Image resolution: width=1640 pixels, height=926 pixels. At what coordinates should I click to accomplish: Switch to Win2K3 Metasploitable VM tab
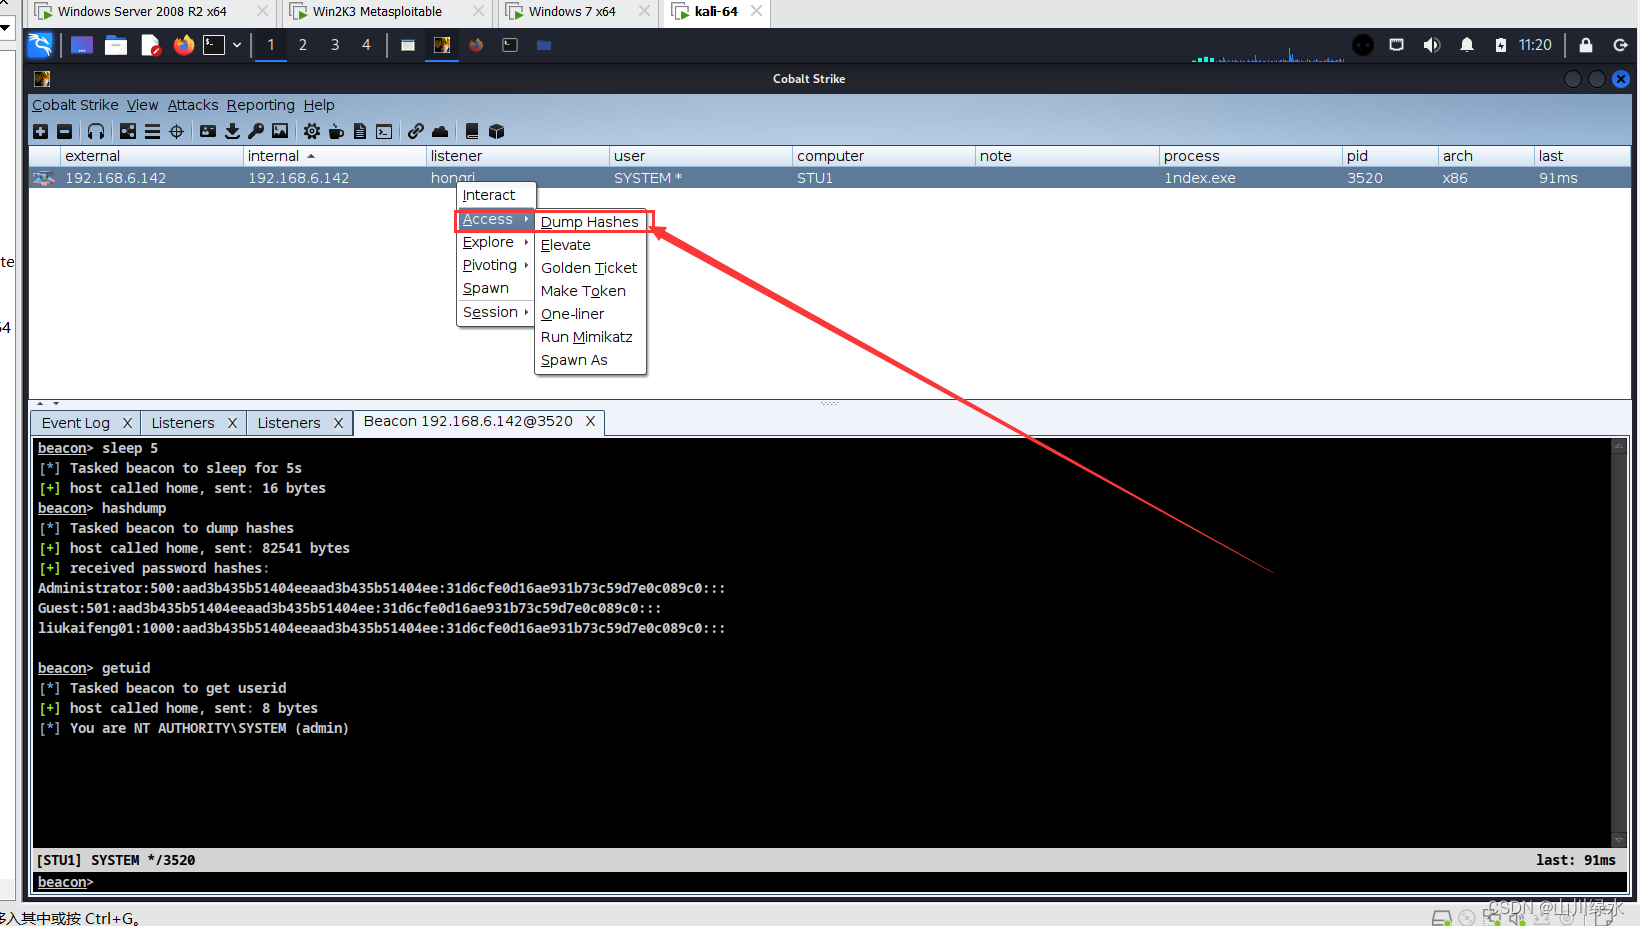[x=377, y=12]
